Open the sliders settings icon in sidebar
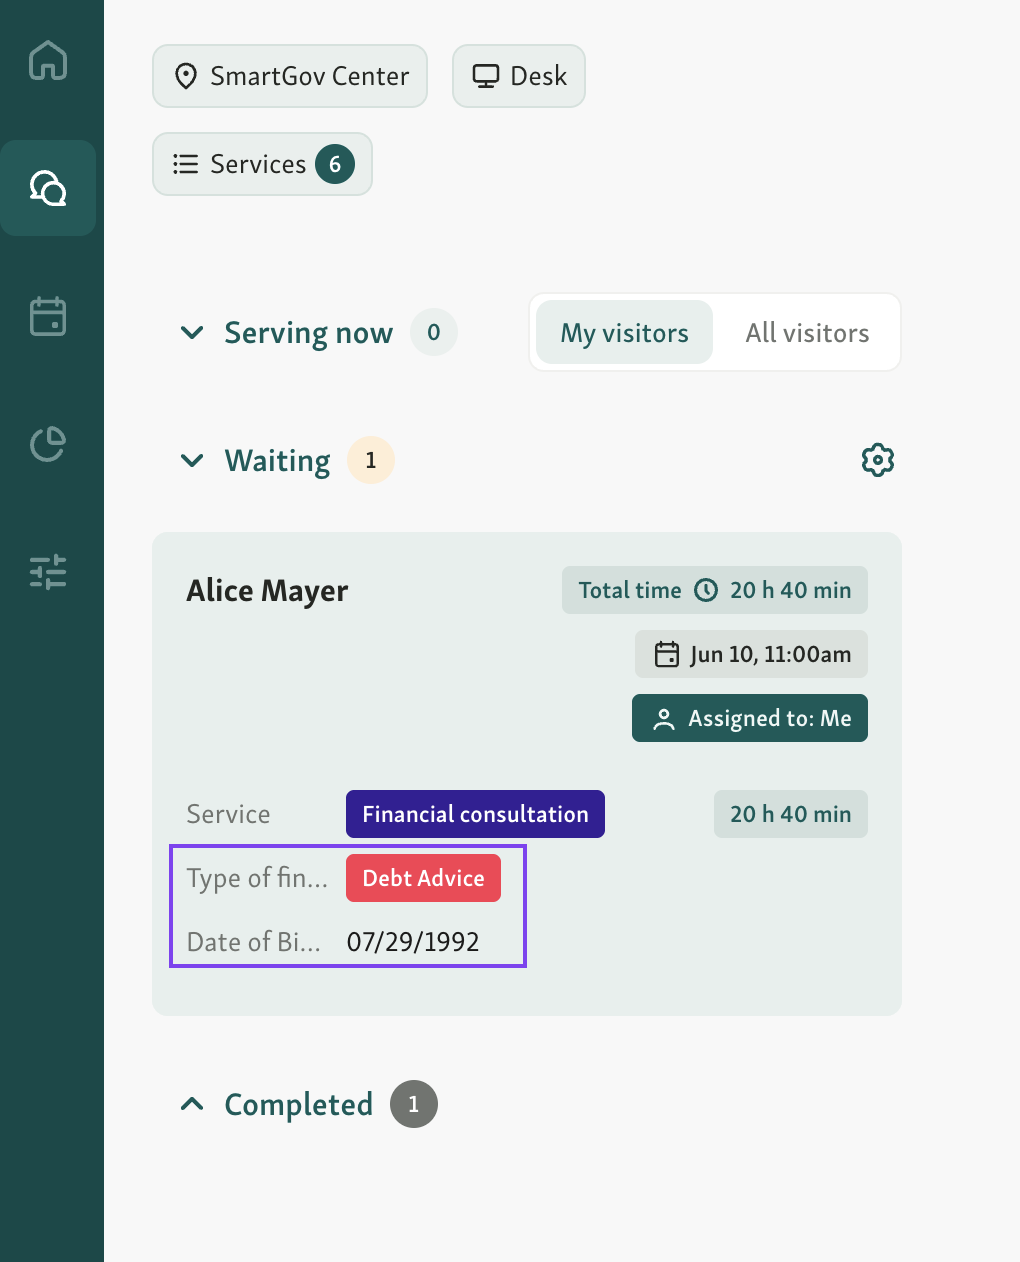Screen dimensions: 1020x1262 (48, 572)
